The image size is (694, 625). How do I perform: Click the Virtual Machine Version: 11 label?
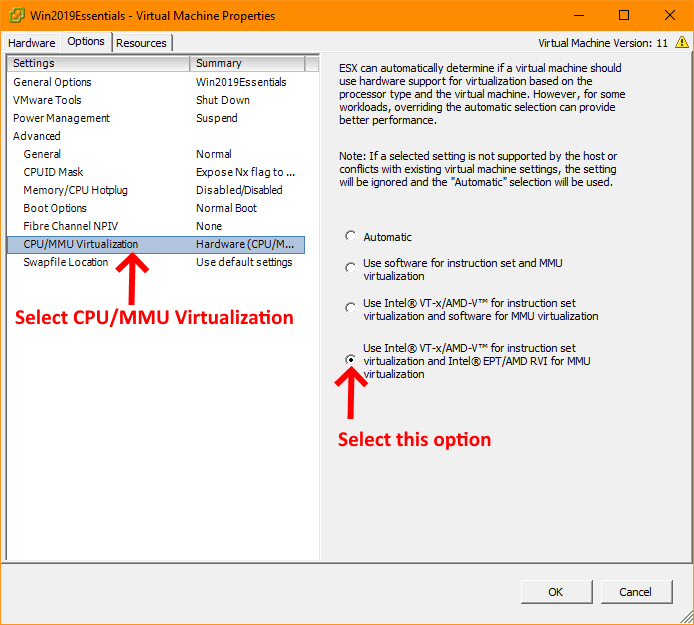(x=603, y=43)
